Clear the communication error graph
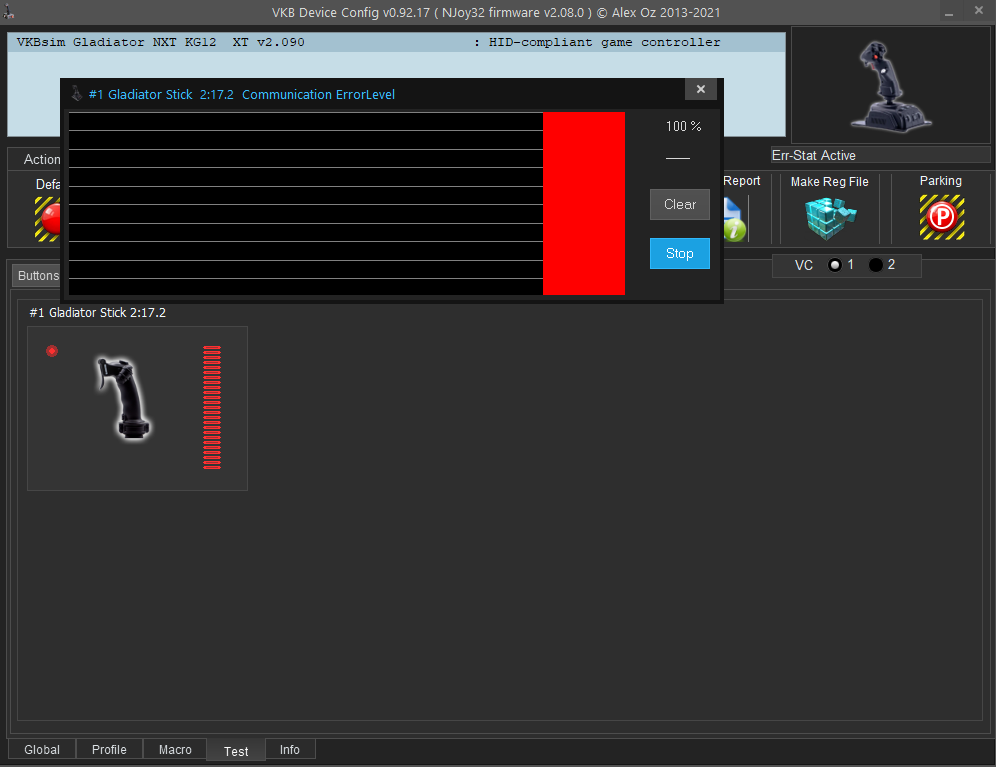996x767 pixels. click(680, 204)
